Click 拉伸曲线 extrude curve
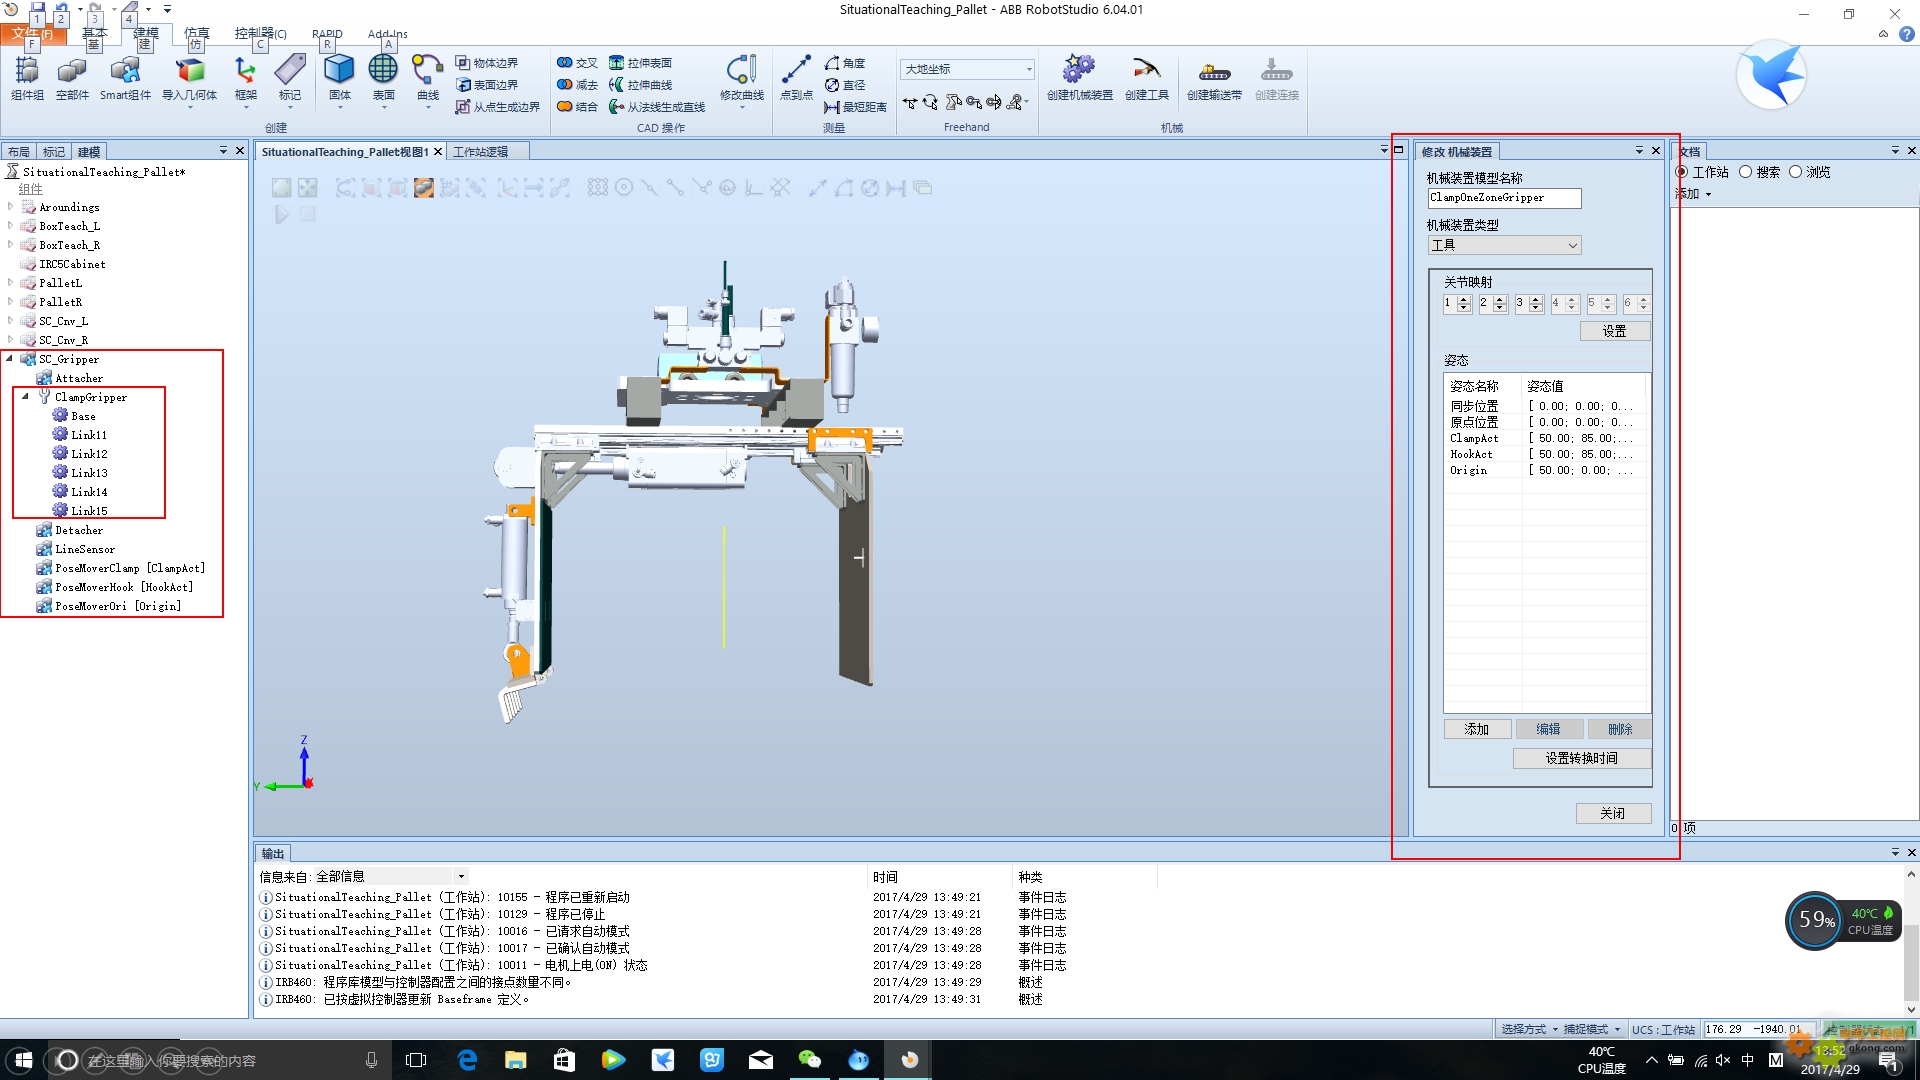Screen dimensions: 1920x1080 641,85
